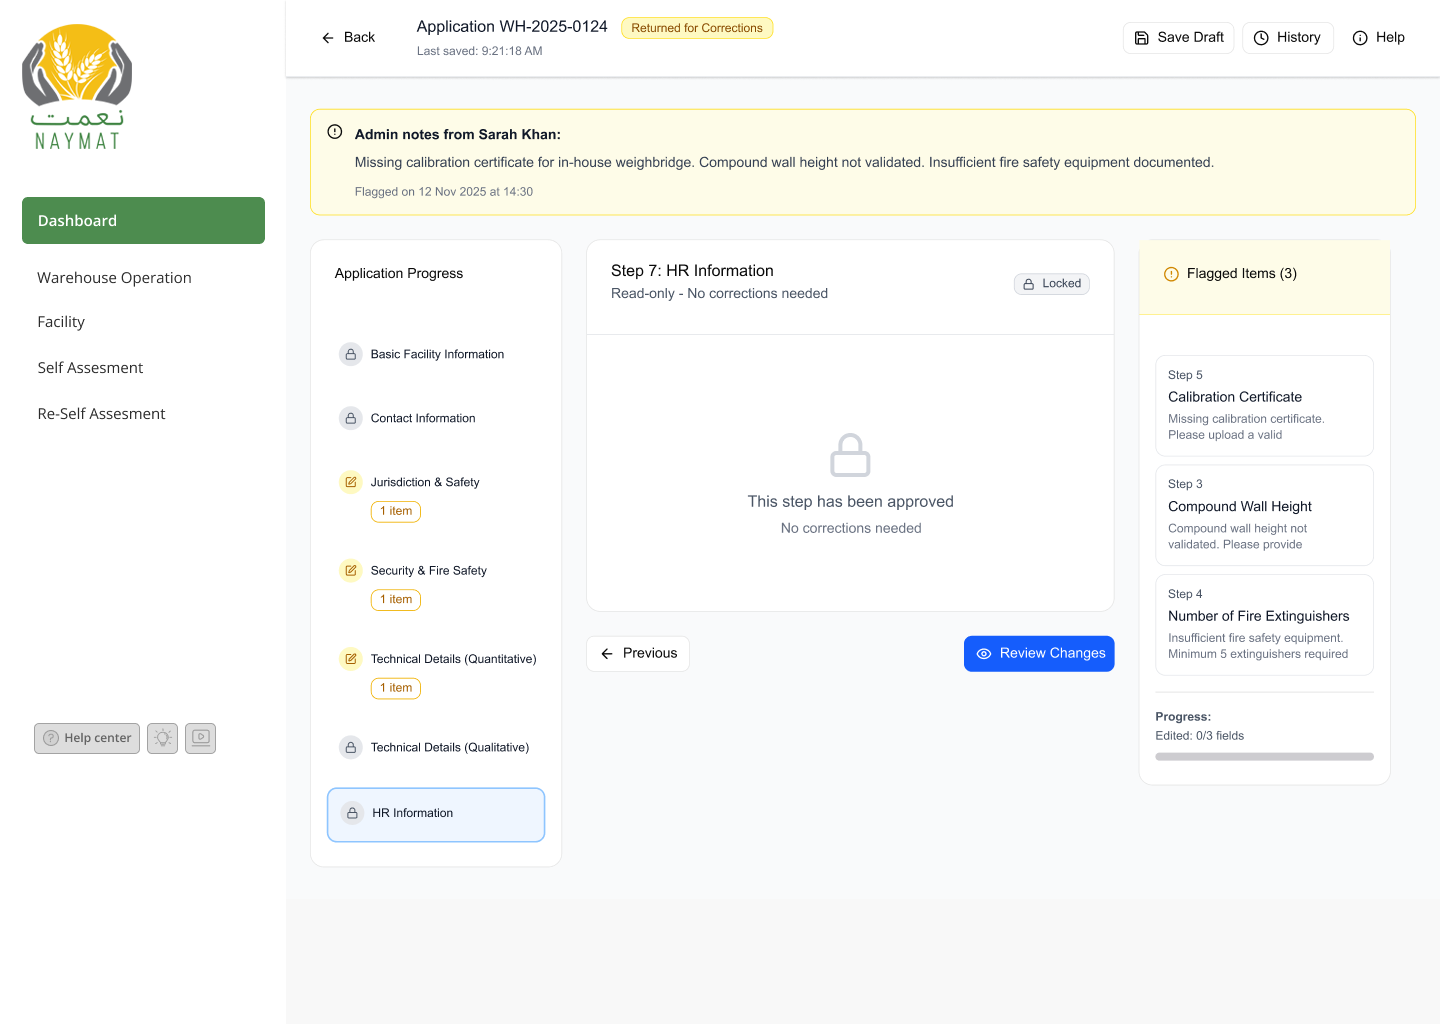Select Contact Information step

436,418
